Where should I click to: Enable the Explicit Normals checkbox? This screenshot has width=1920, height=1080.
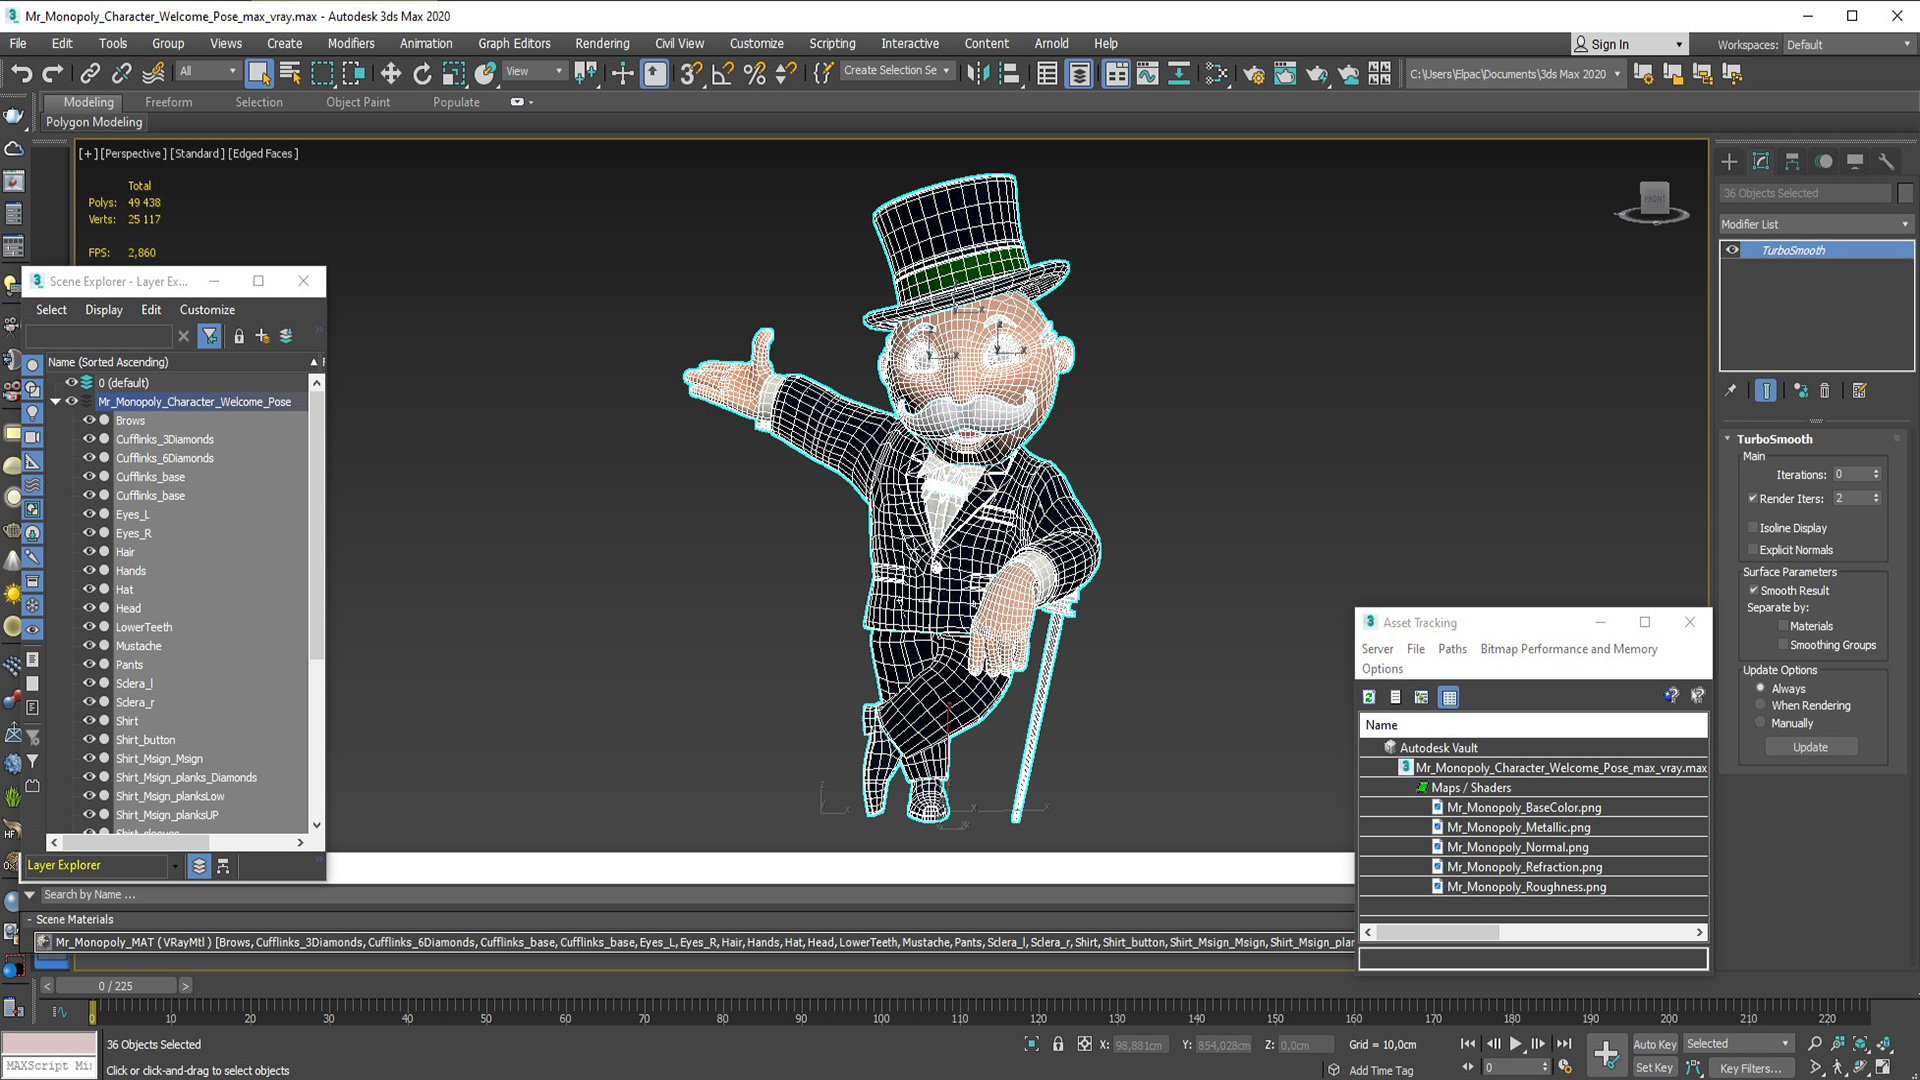[x=1752, y=549]
